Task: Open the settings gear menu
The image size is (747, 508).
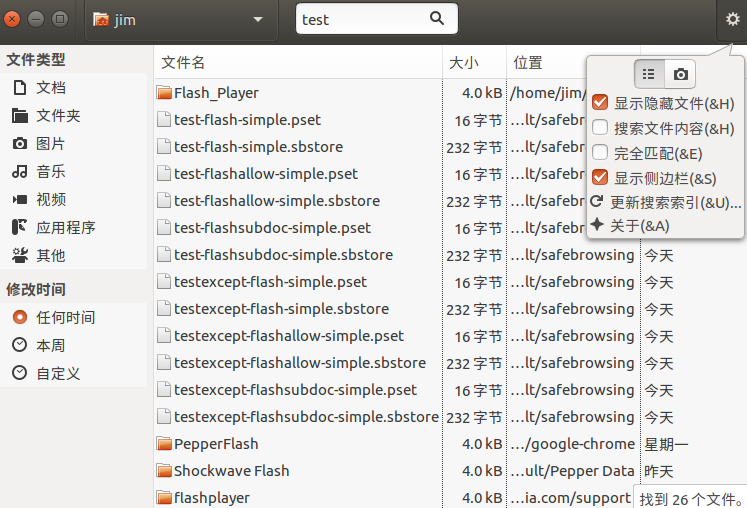Action: pos(732,20)
